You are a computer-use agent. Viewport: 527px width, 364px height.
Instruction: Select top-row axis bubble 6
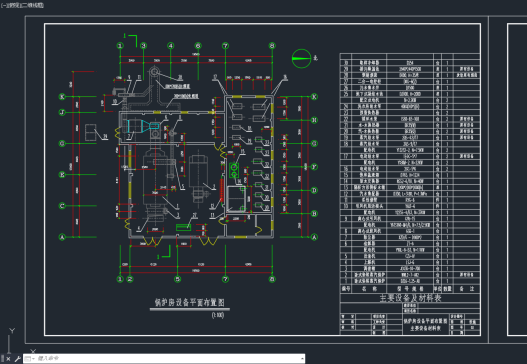198,46
